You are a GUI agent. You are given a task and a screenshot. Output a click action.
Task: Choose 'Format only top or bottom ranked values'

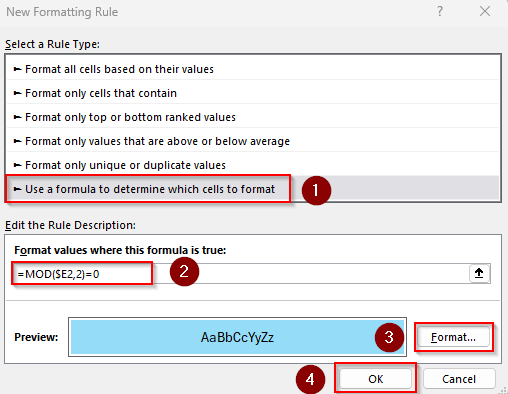click(x=253, y=117)
